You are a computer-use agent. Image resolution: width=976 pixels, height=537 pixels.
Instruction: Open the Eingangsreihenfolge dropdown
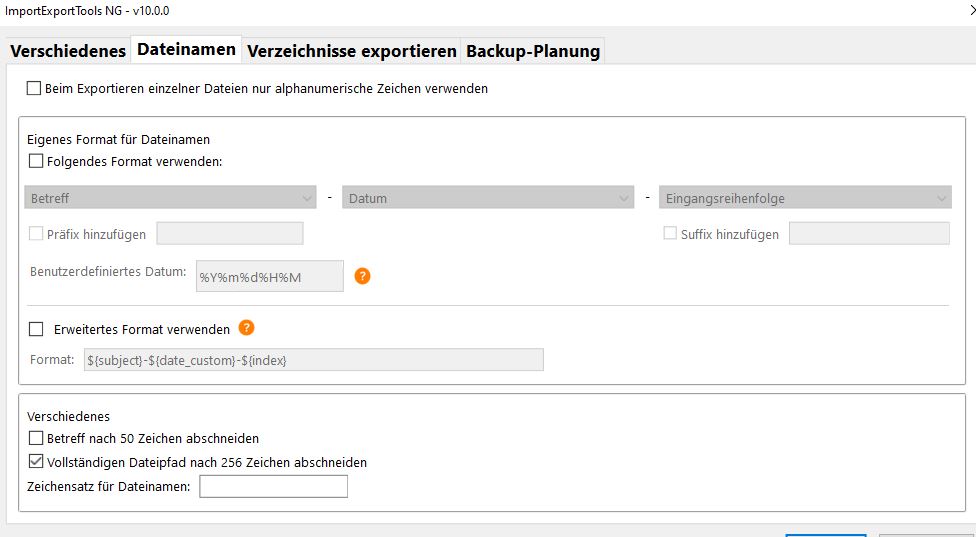pos(805,198)
